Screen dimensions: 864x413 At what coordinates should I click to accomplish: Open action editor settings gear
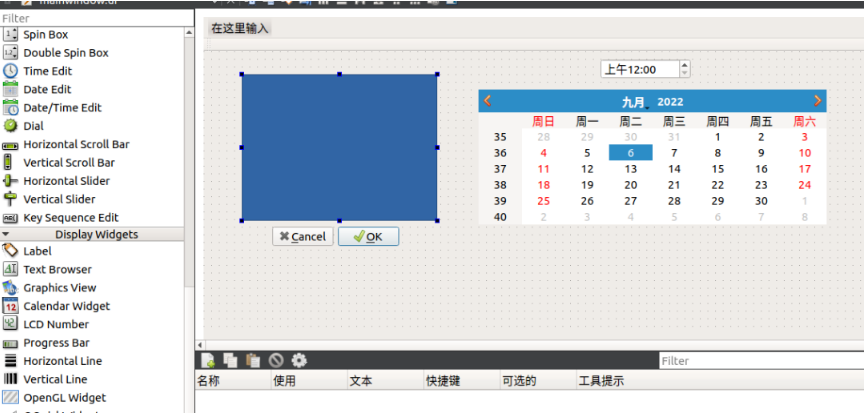point(299,361)
